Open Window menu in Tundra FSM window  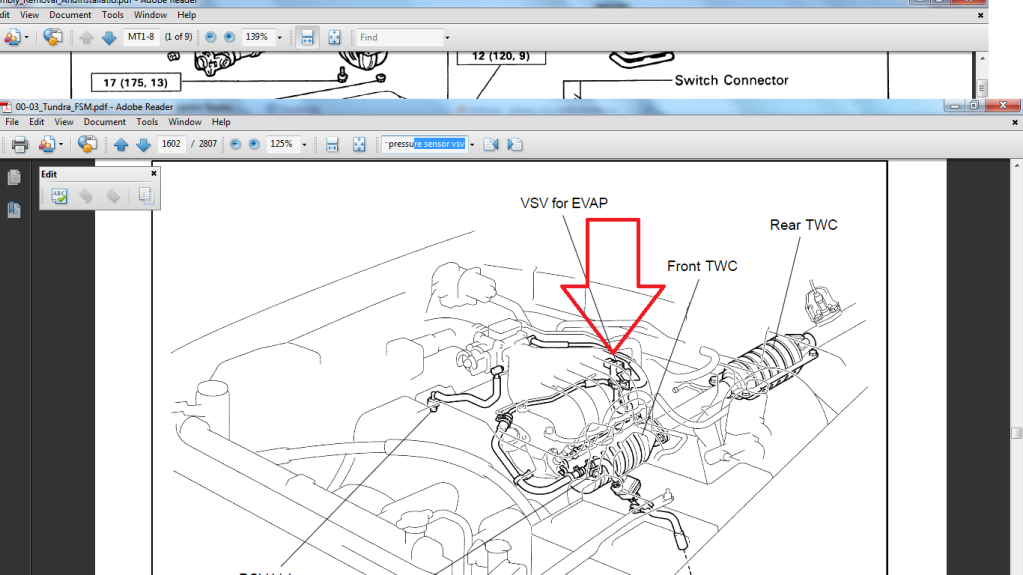click(185, 122)
